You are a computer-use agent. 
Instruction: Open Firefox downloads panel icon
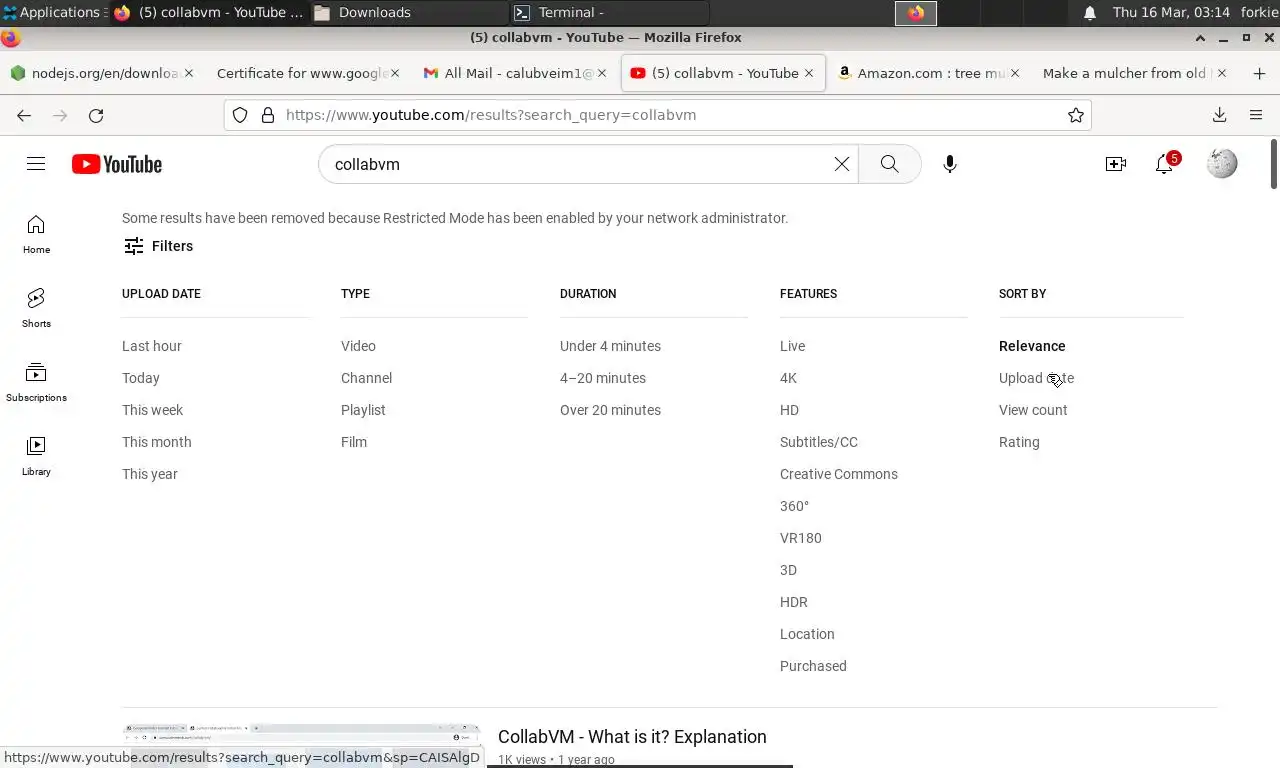(1220, 115)
